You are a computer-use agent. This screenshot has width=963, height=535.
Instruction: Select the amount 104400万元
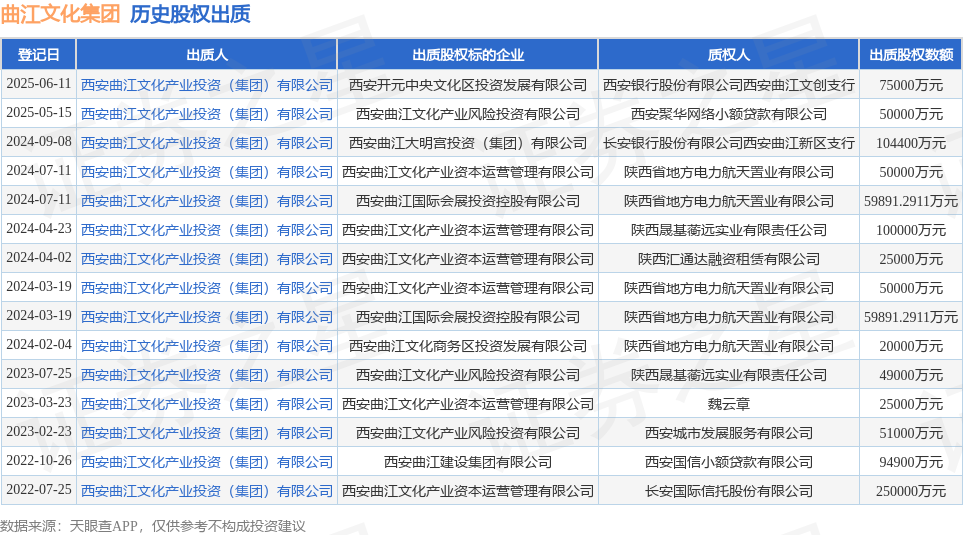pyautogui.click(x=911, y=143)
